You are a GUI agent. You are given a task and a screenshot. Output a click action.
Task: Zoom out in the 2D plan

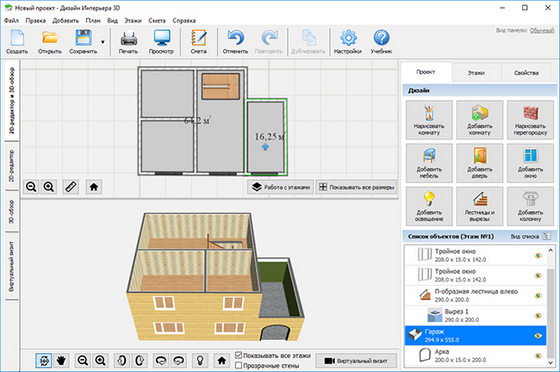pos(31,187)
